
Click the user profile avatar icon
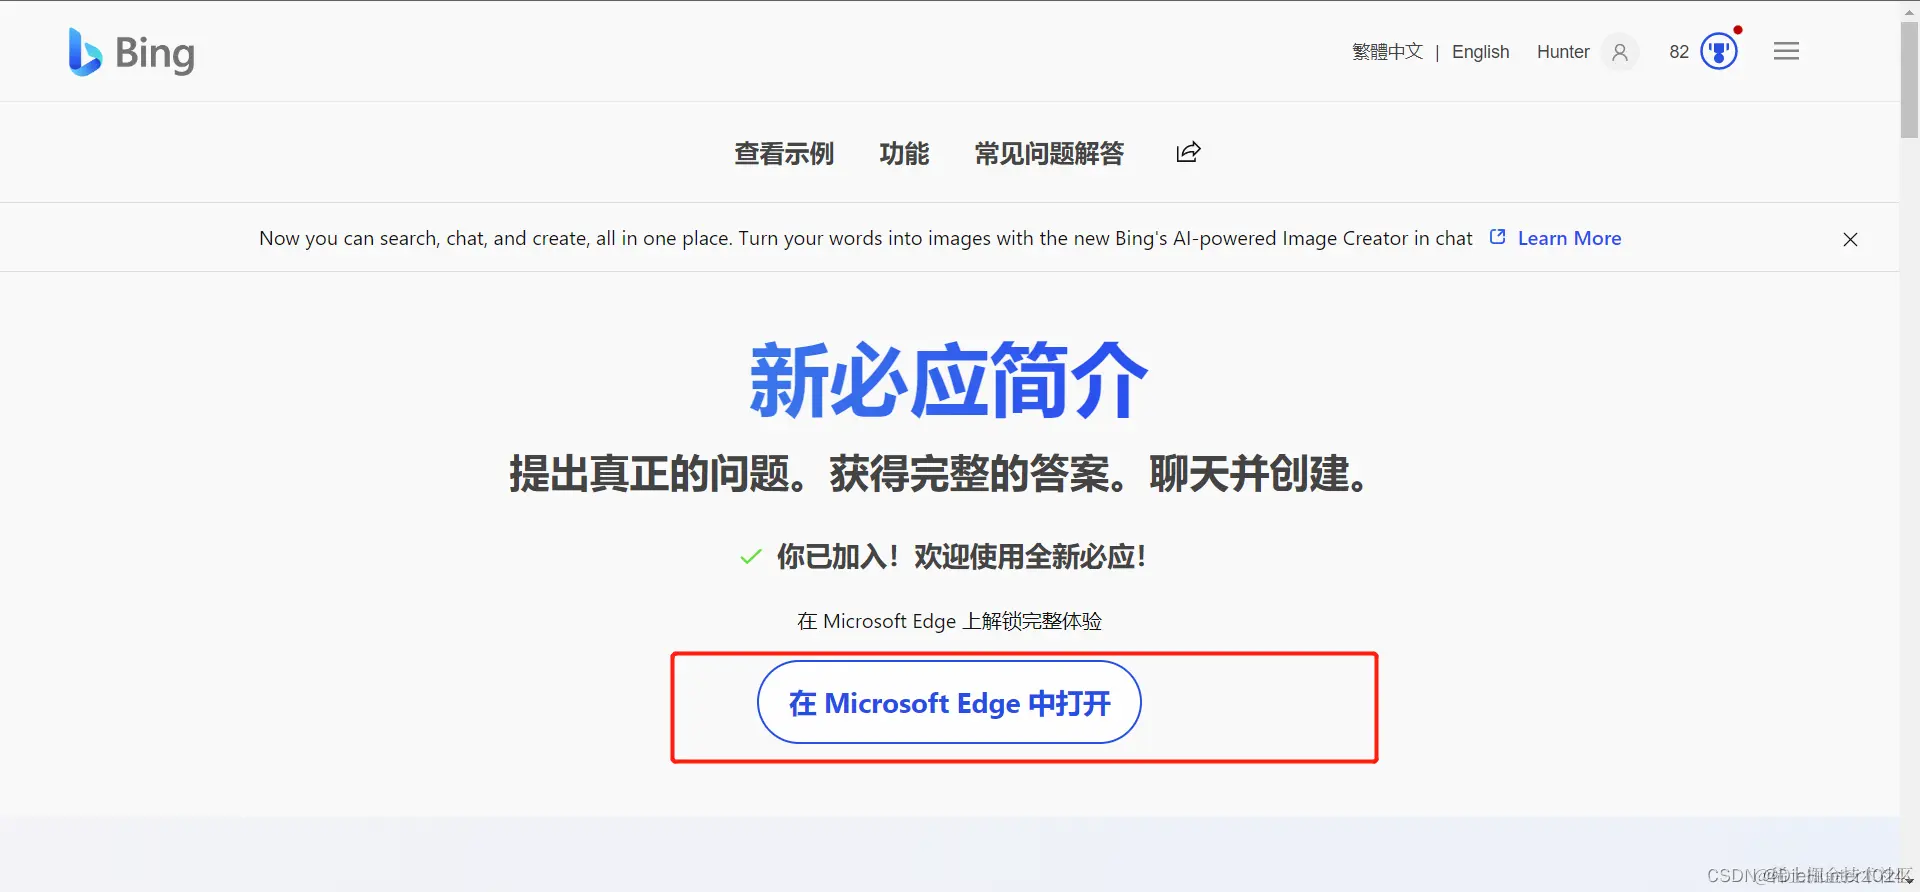(x=1620, y=52)
